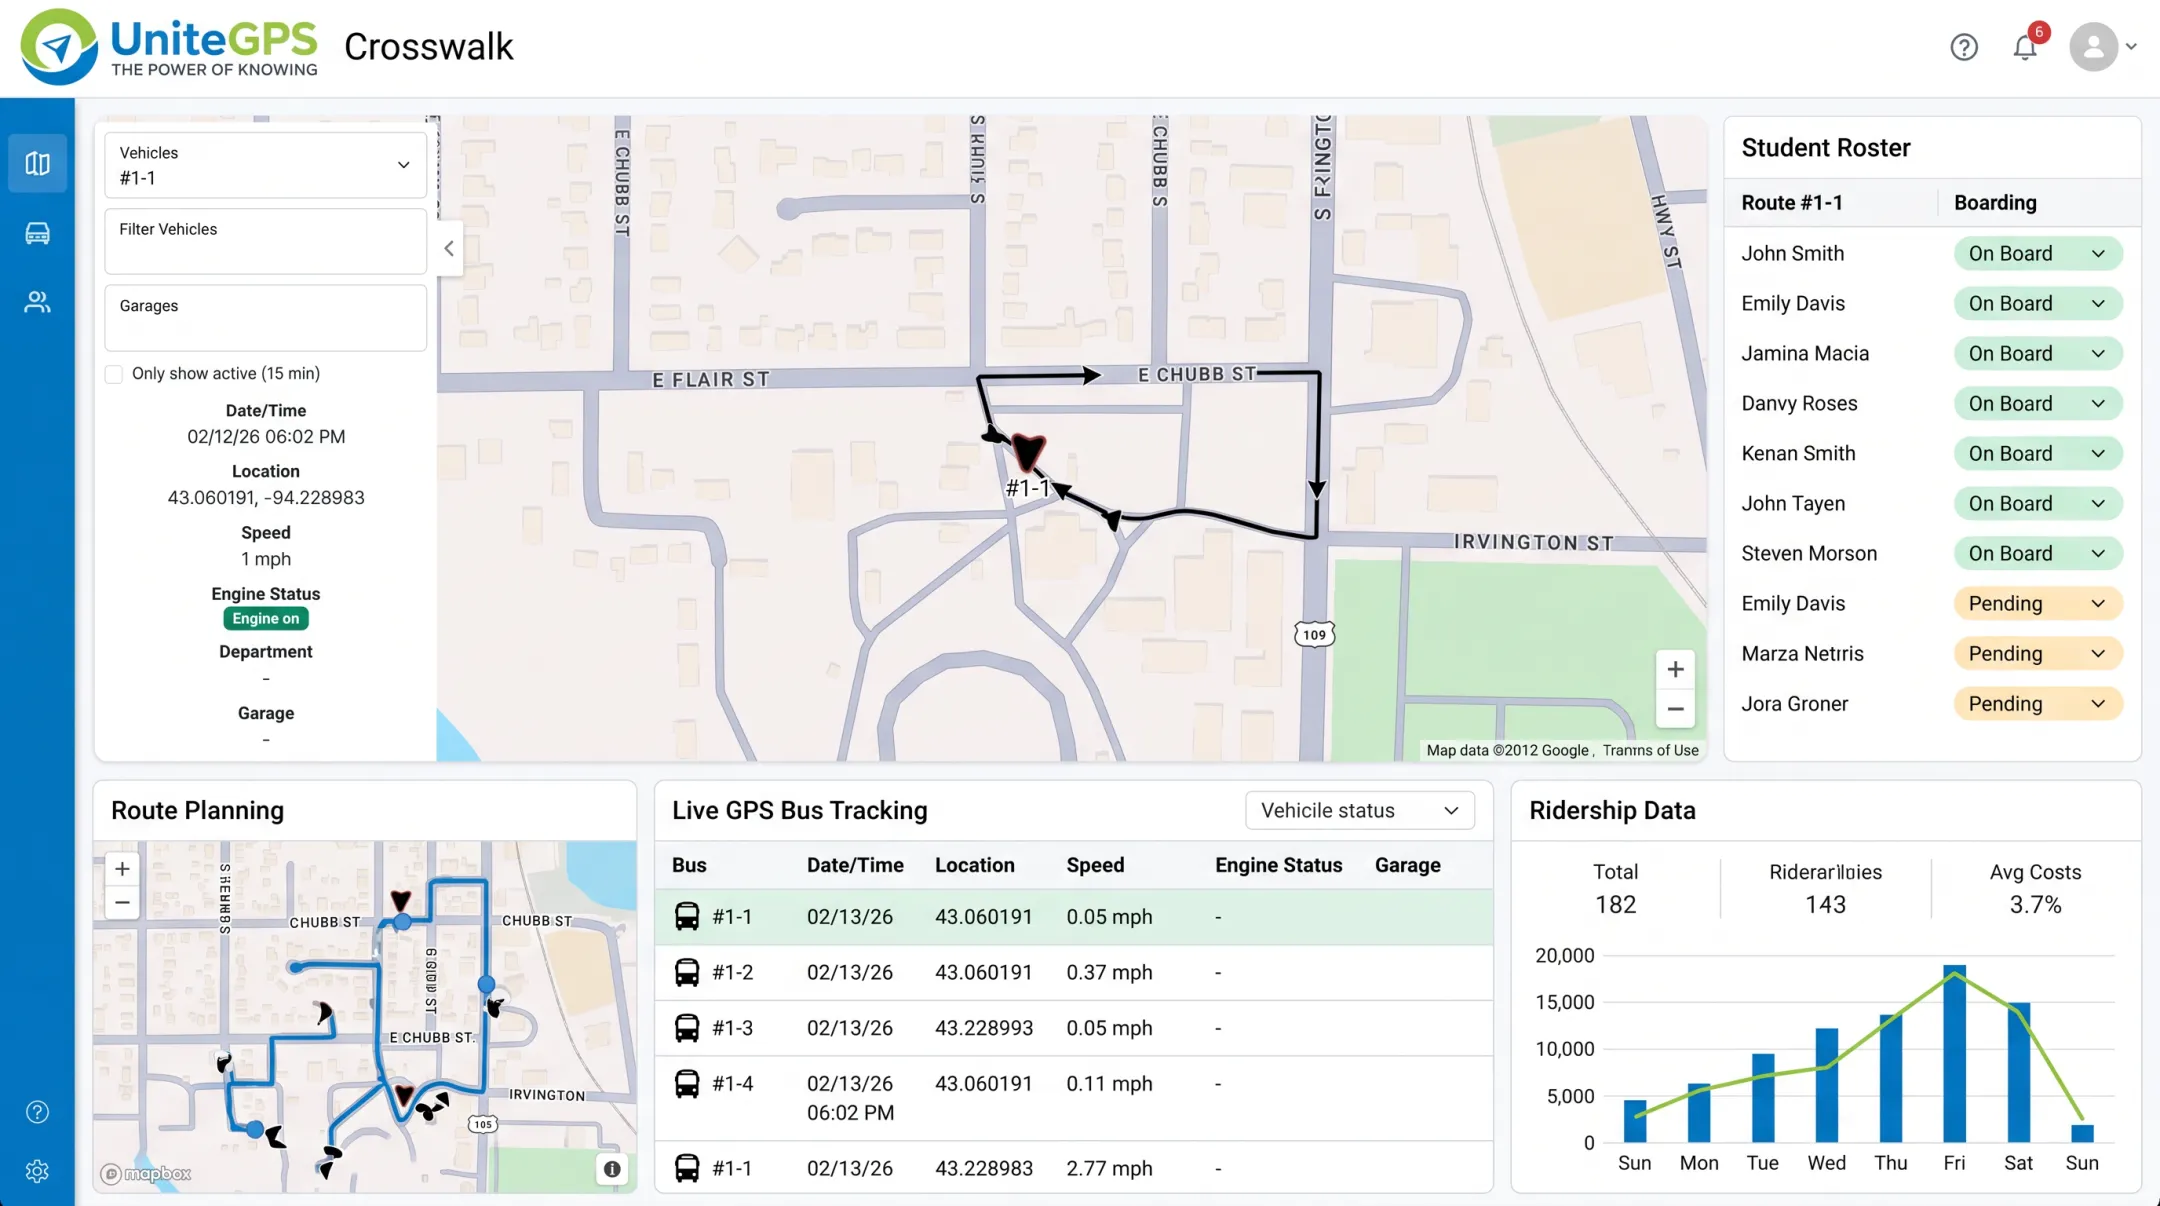2160x1206 pixels.
Task: Click speed value 0.37 mph
Action: [x=1109, y=972]
